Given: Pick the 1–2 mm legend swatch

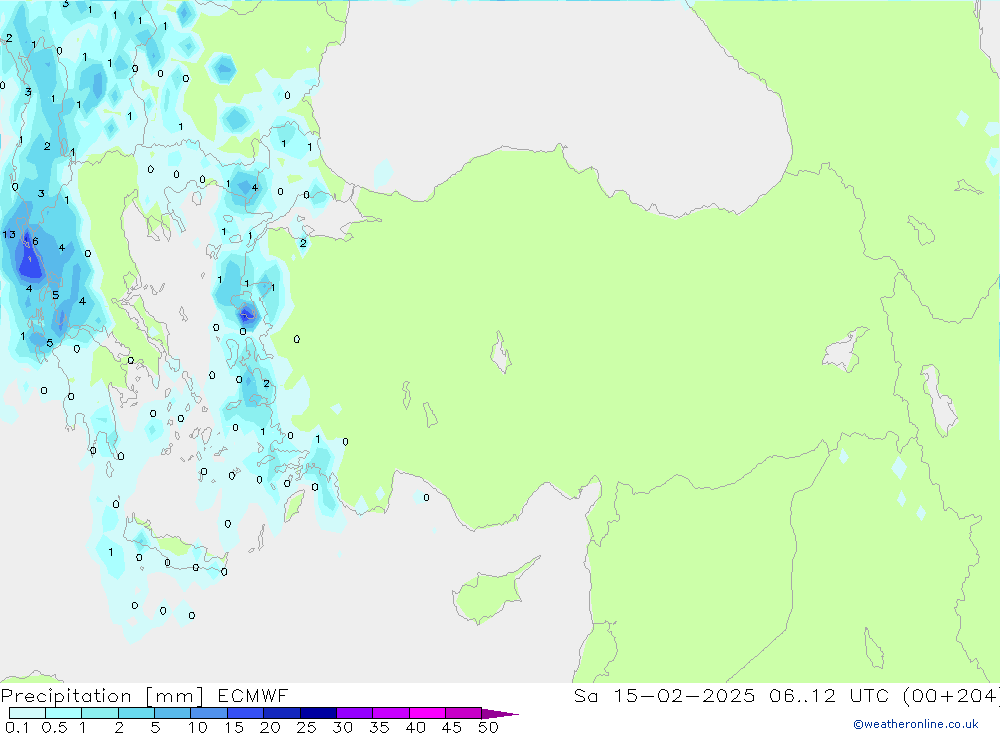Looking at the screenshot, I should 100,713.
